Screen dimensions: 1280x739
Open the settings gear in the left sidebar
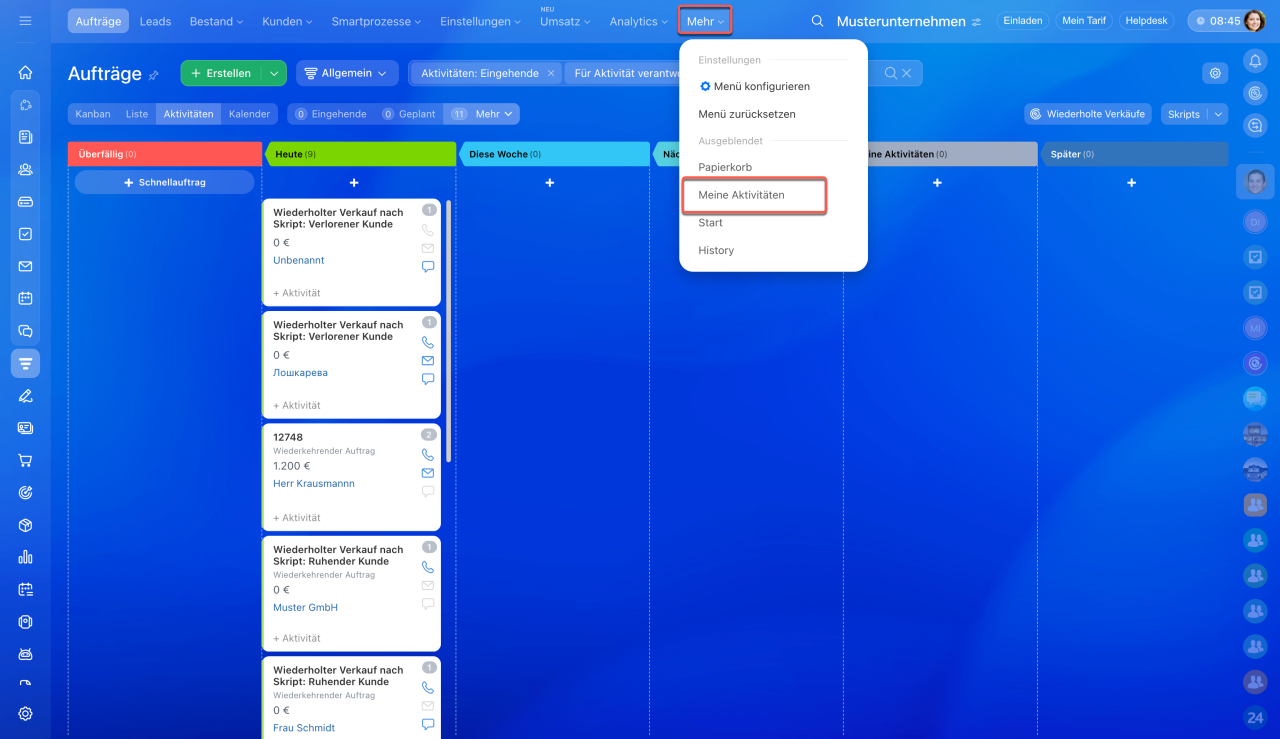[25, 713]
